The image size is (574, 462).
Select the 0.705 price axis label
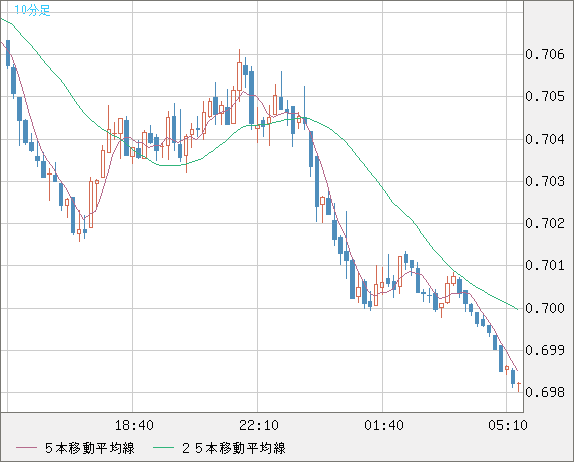click(545, 97)
